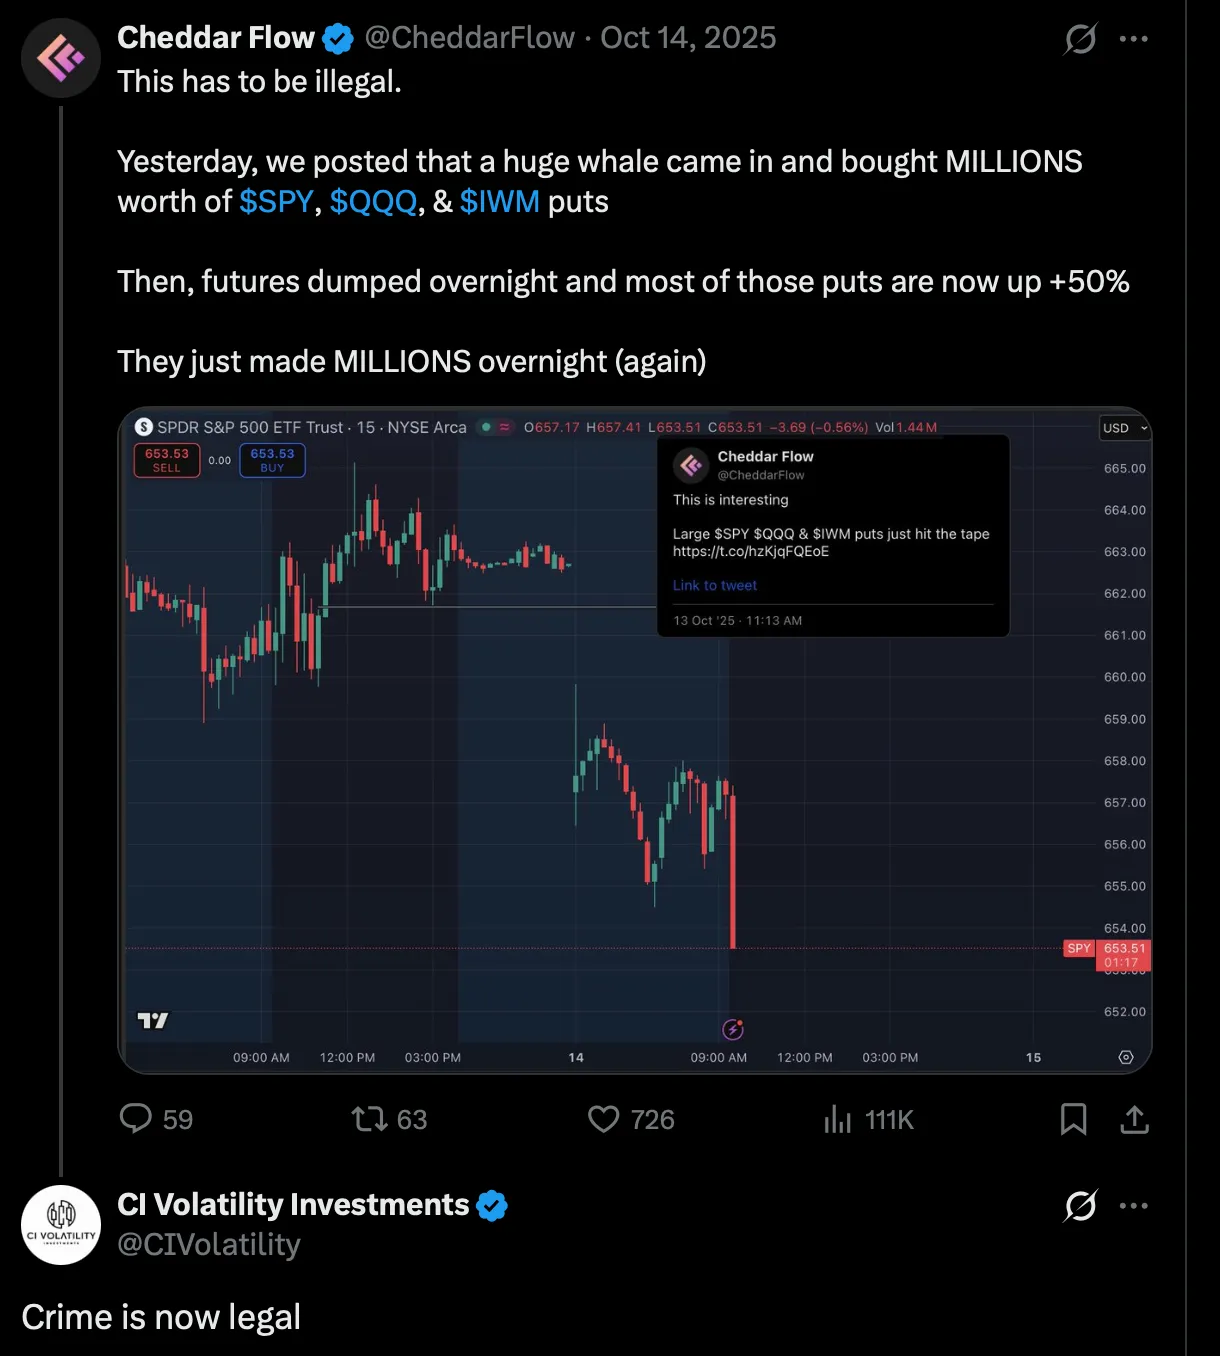Click the analytics bars icon showing 111K views
Viewport: 1220px width, 1356px height.
point(838,1120)
